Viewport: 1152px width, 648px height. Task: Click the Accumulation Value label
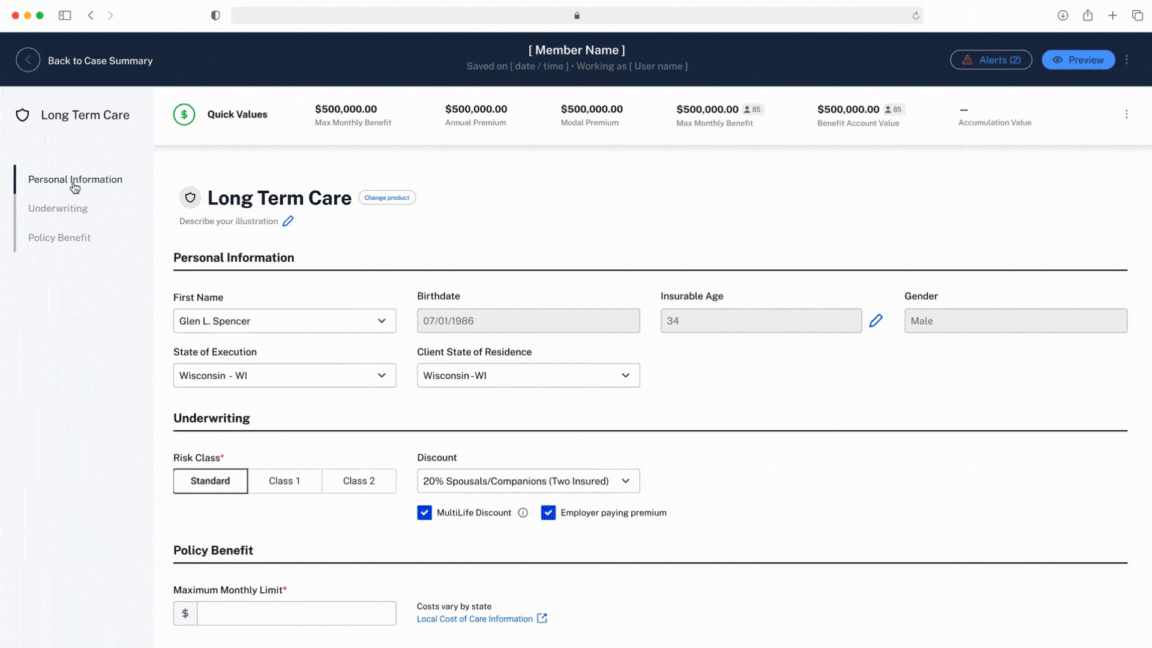(995, 123)
